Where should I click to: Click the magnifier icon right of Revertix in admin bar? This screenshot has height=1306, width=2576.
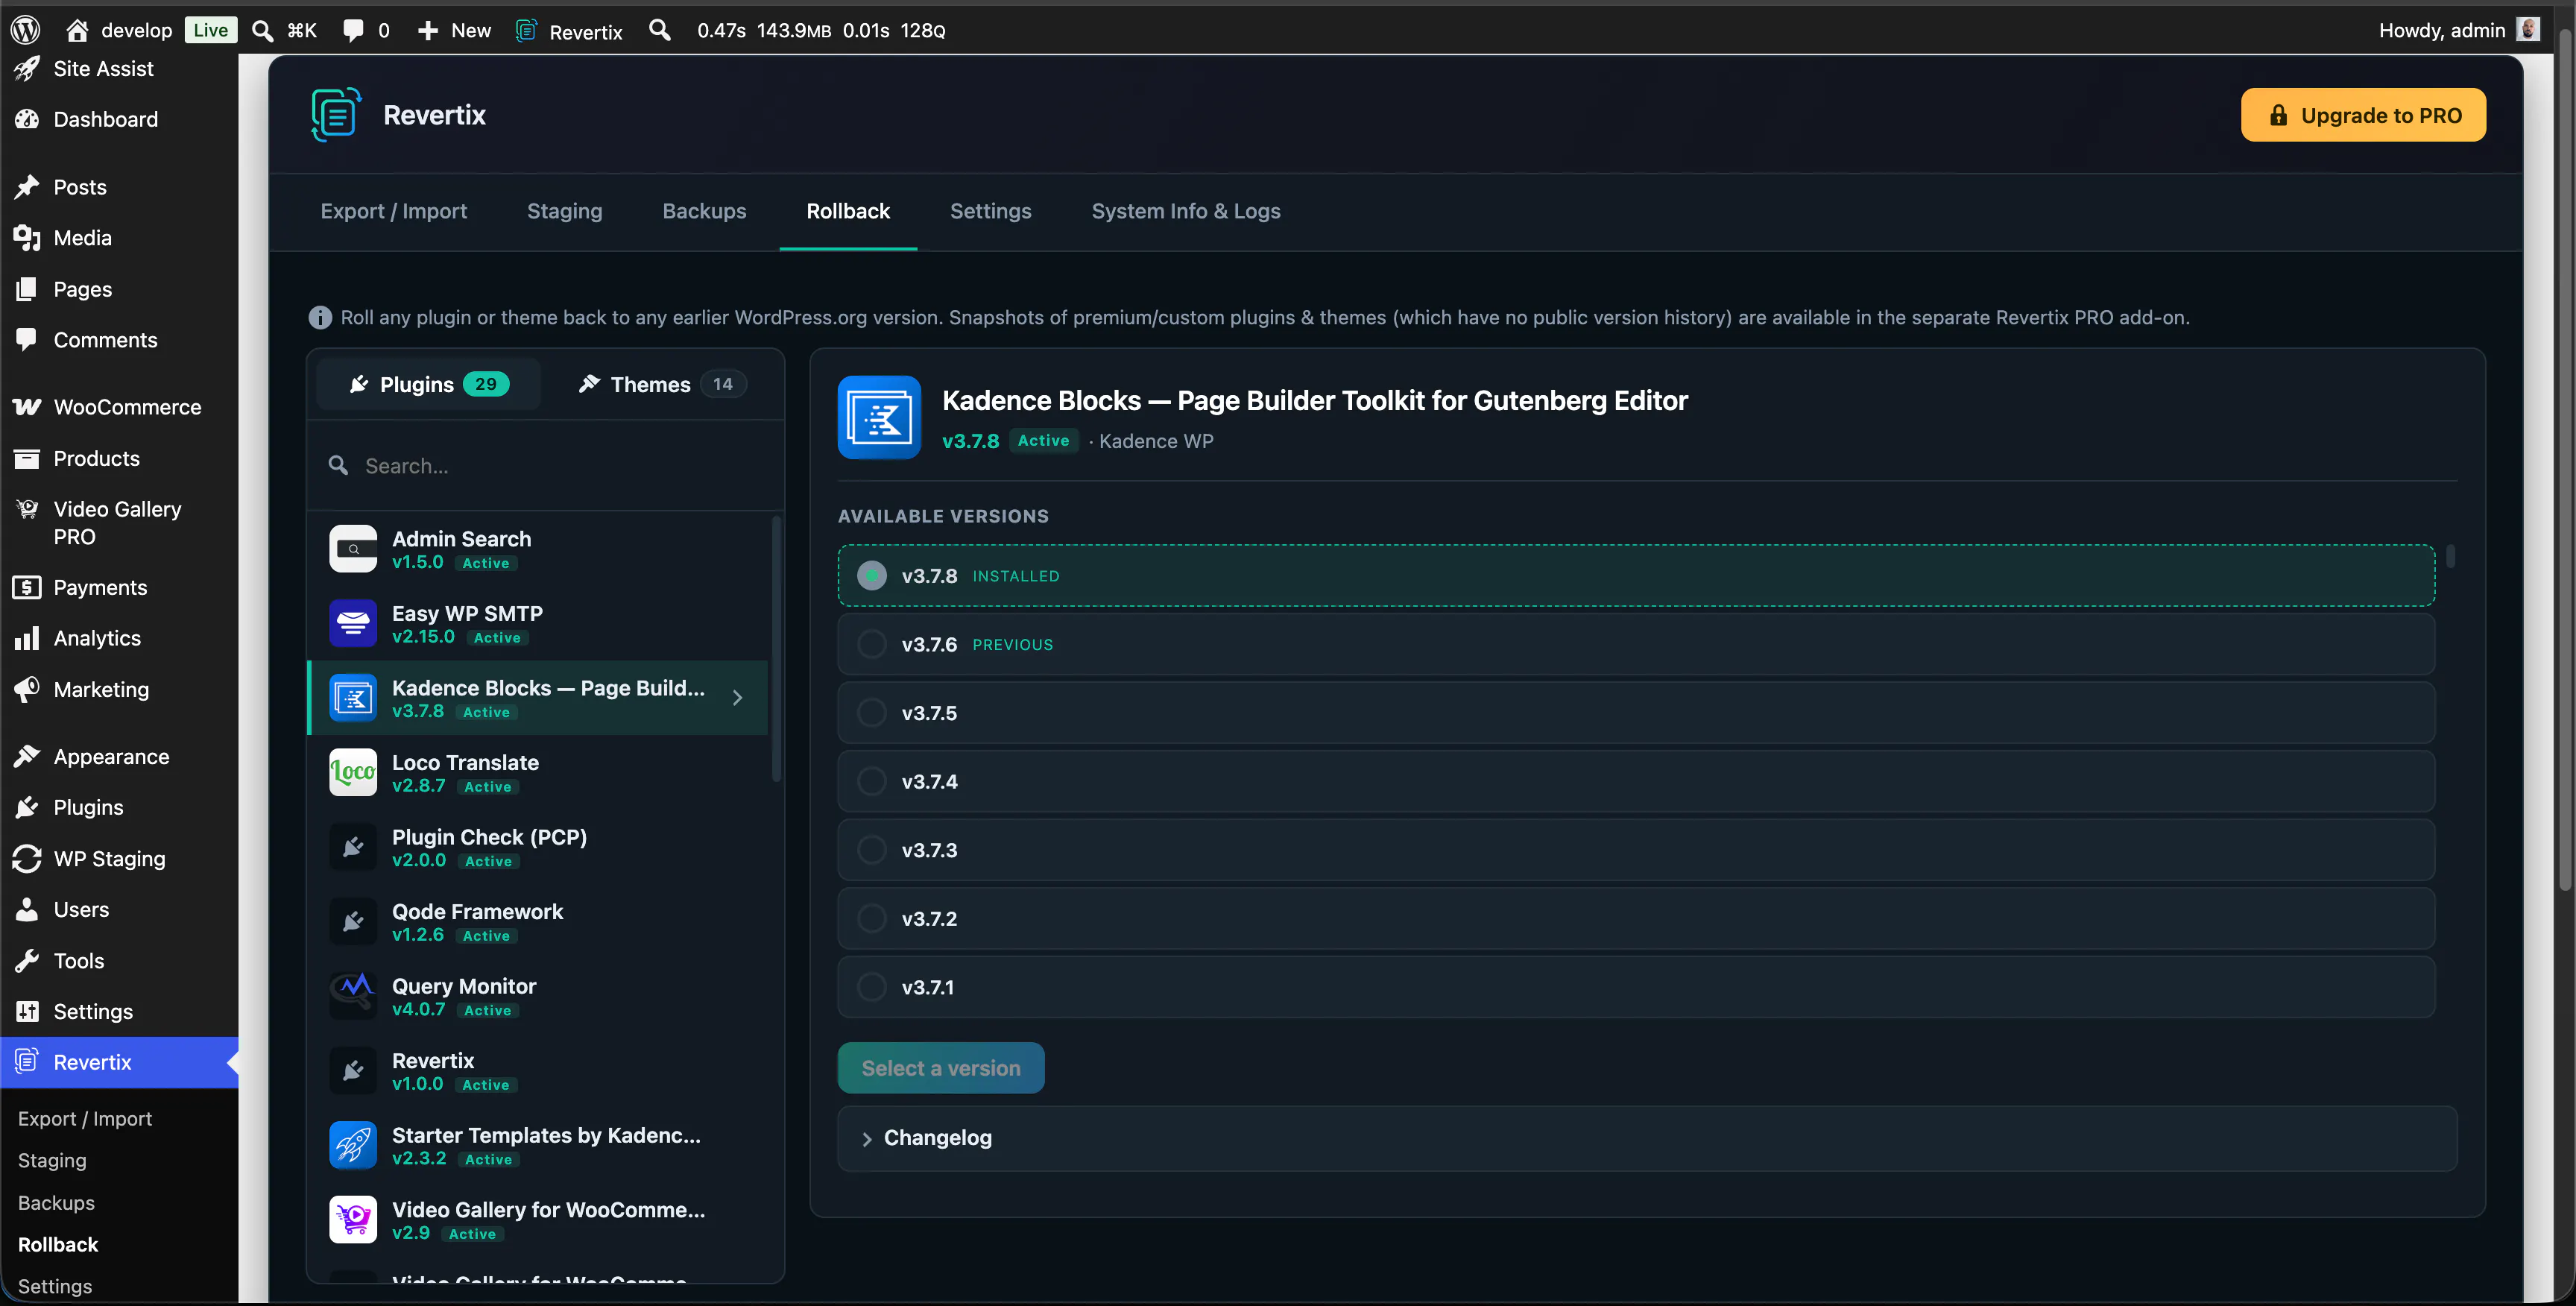tap(660, 30)
